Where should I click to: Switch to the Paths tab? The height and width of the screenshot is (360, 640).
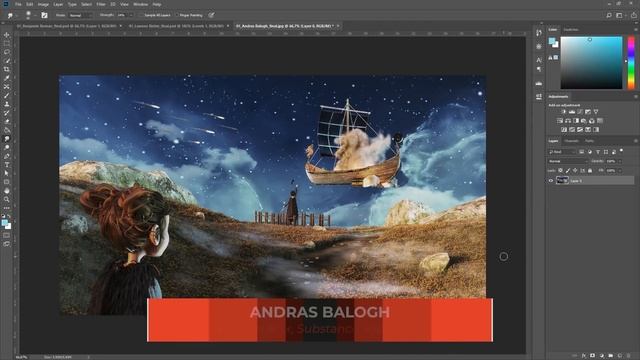coord(589,141)
